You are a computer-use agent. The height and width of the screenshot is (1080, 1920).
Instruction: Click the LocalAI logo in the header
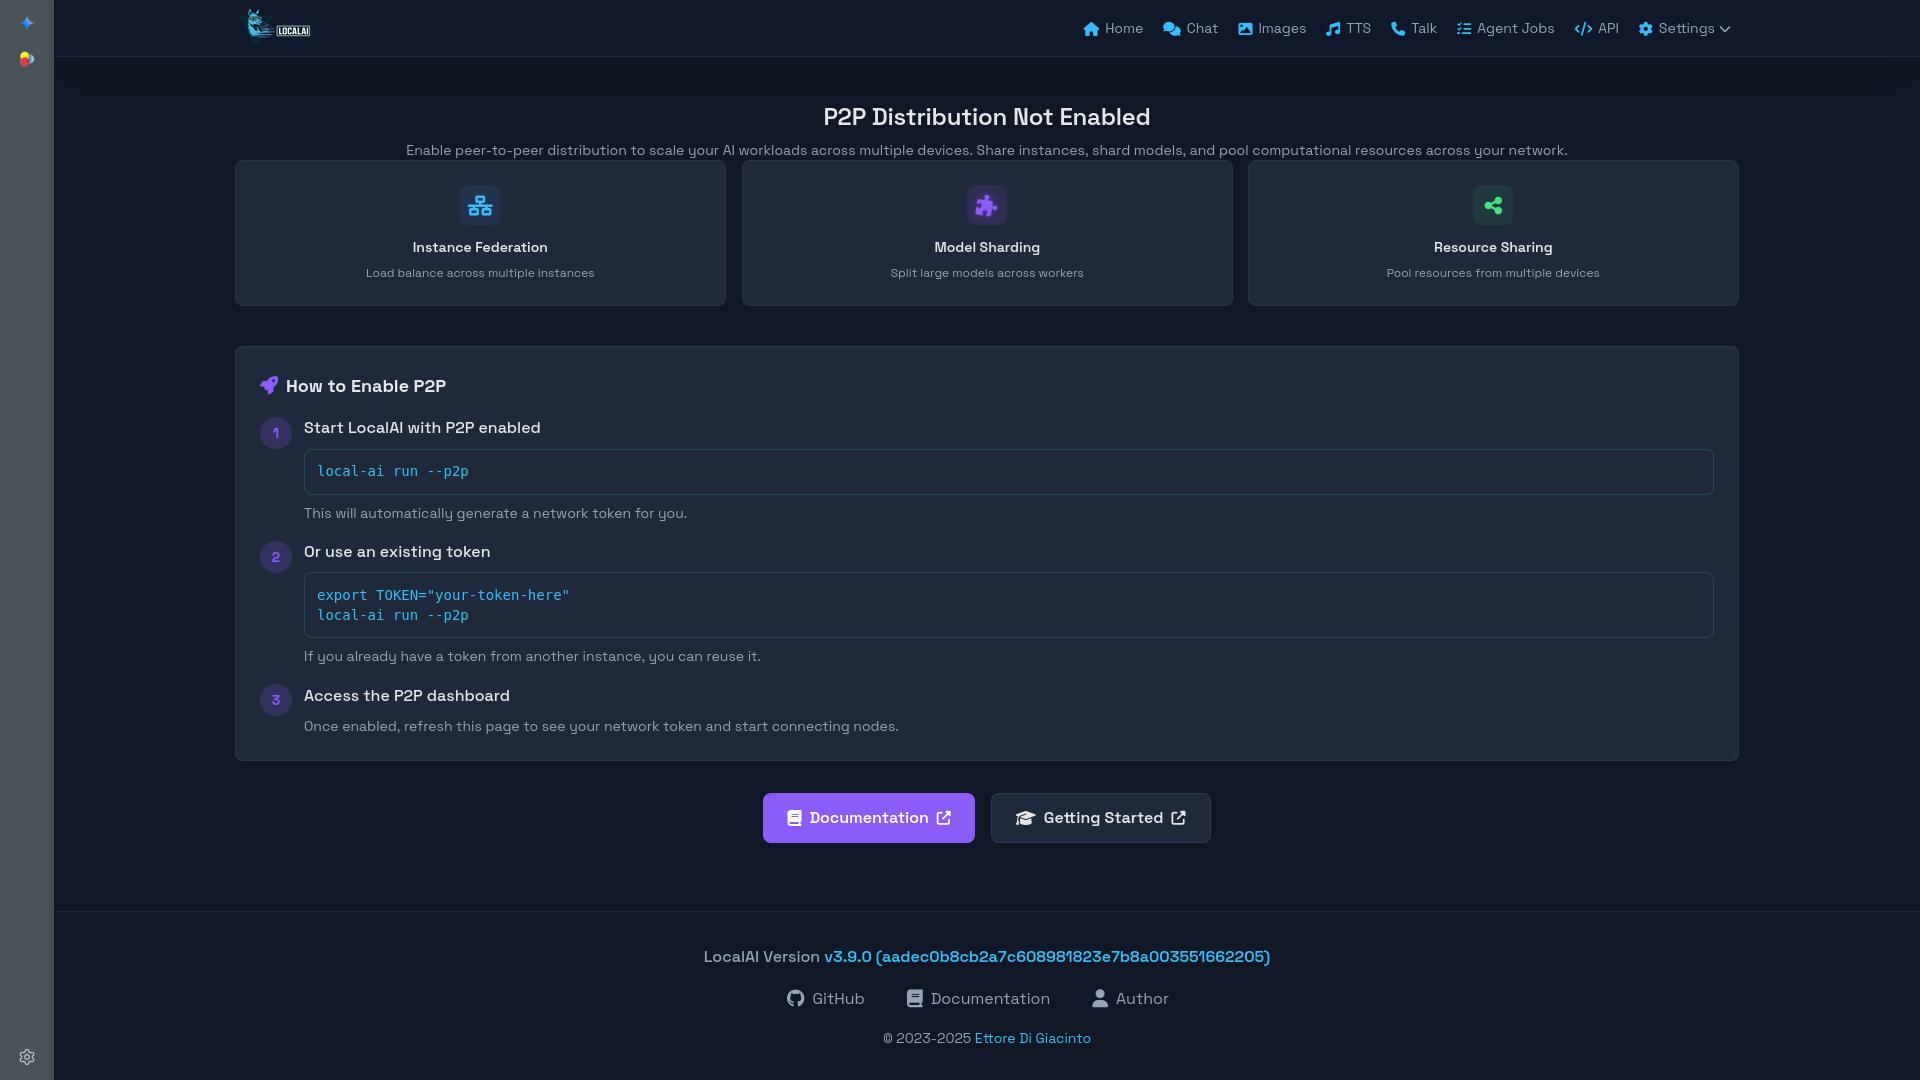pyautogui.click(x=278, y=27)
